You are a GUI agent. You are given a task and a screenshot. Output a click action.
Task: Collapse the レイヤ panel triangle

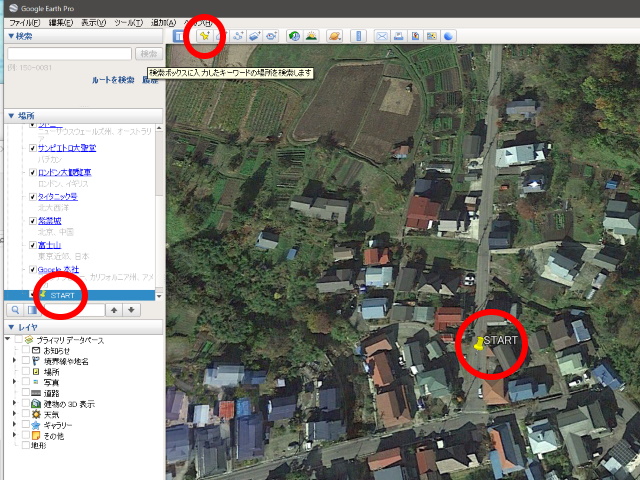coord(11,327)
